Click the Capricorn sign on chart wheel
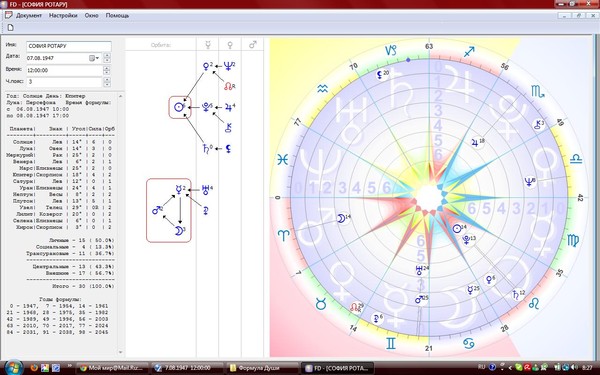 pyautogui.click(x=391, y=50)
